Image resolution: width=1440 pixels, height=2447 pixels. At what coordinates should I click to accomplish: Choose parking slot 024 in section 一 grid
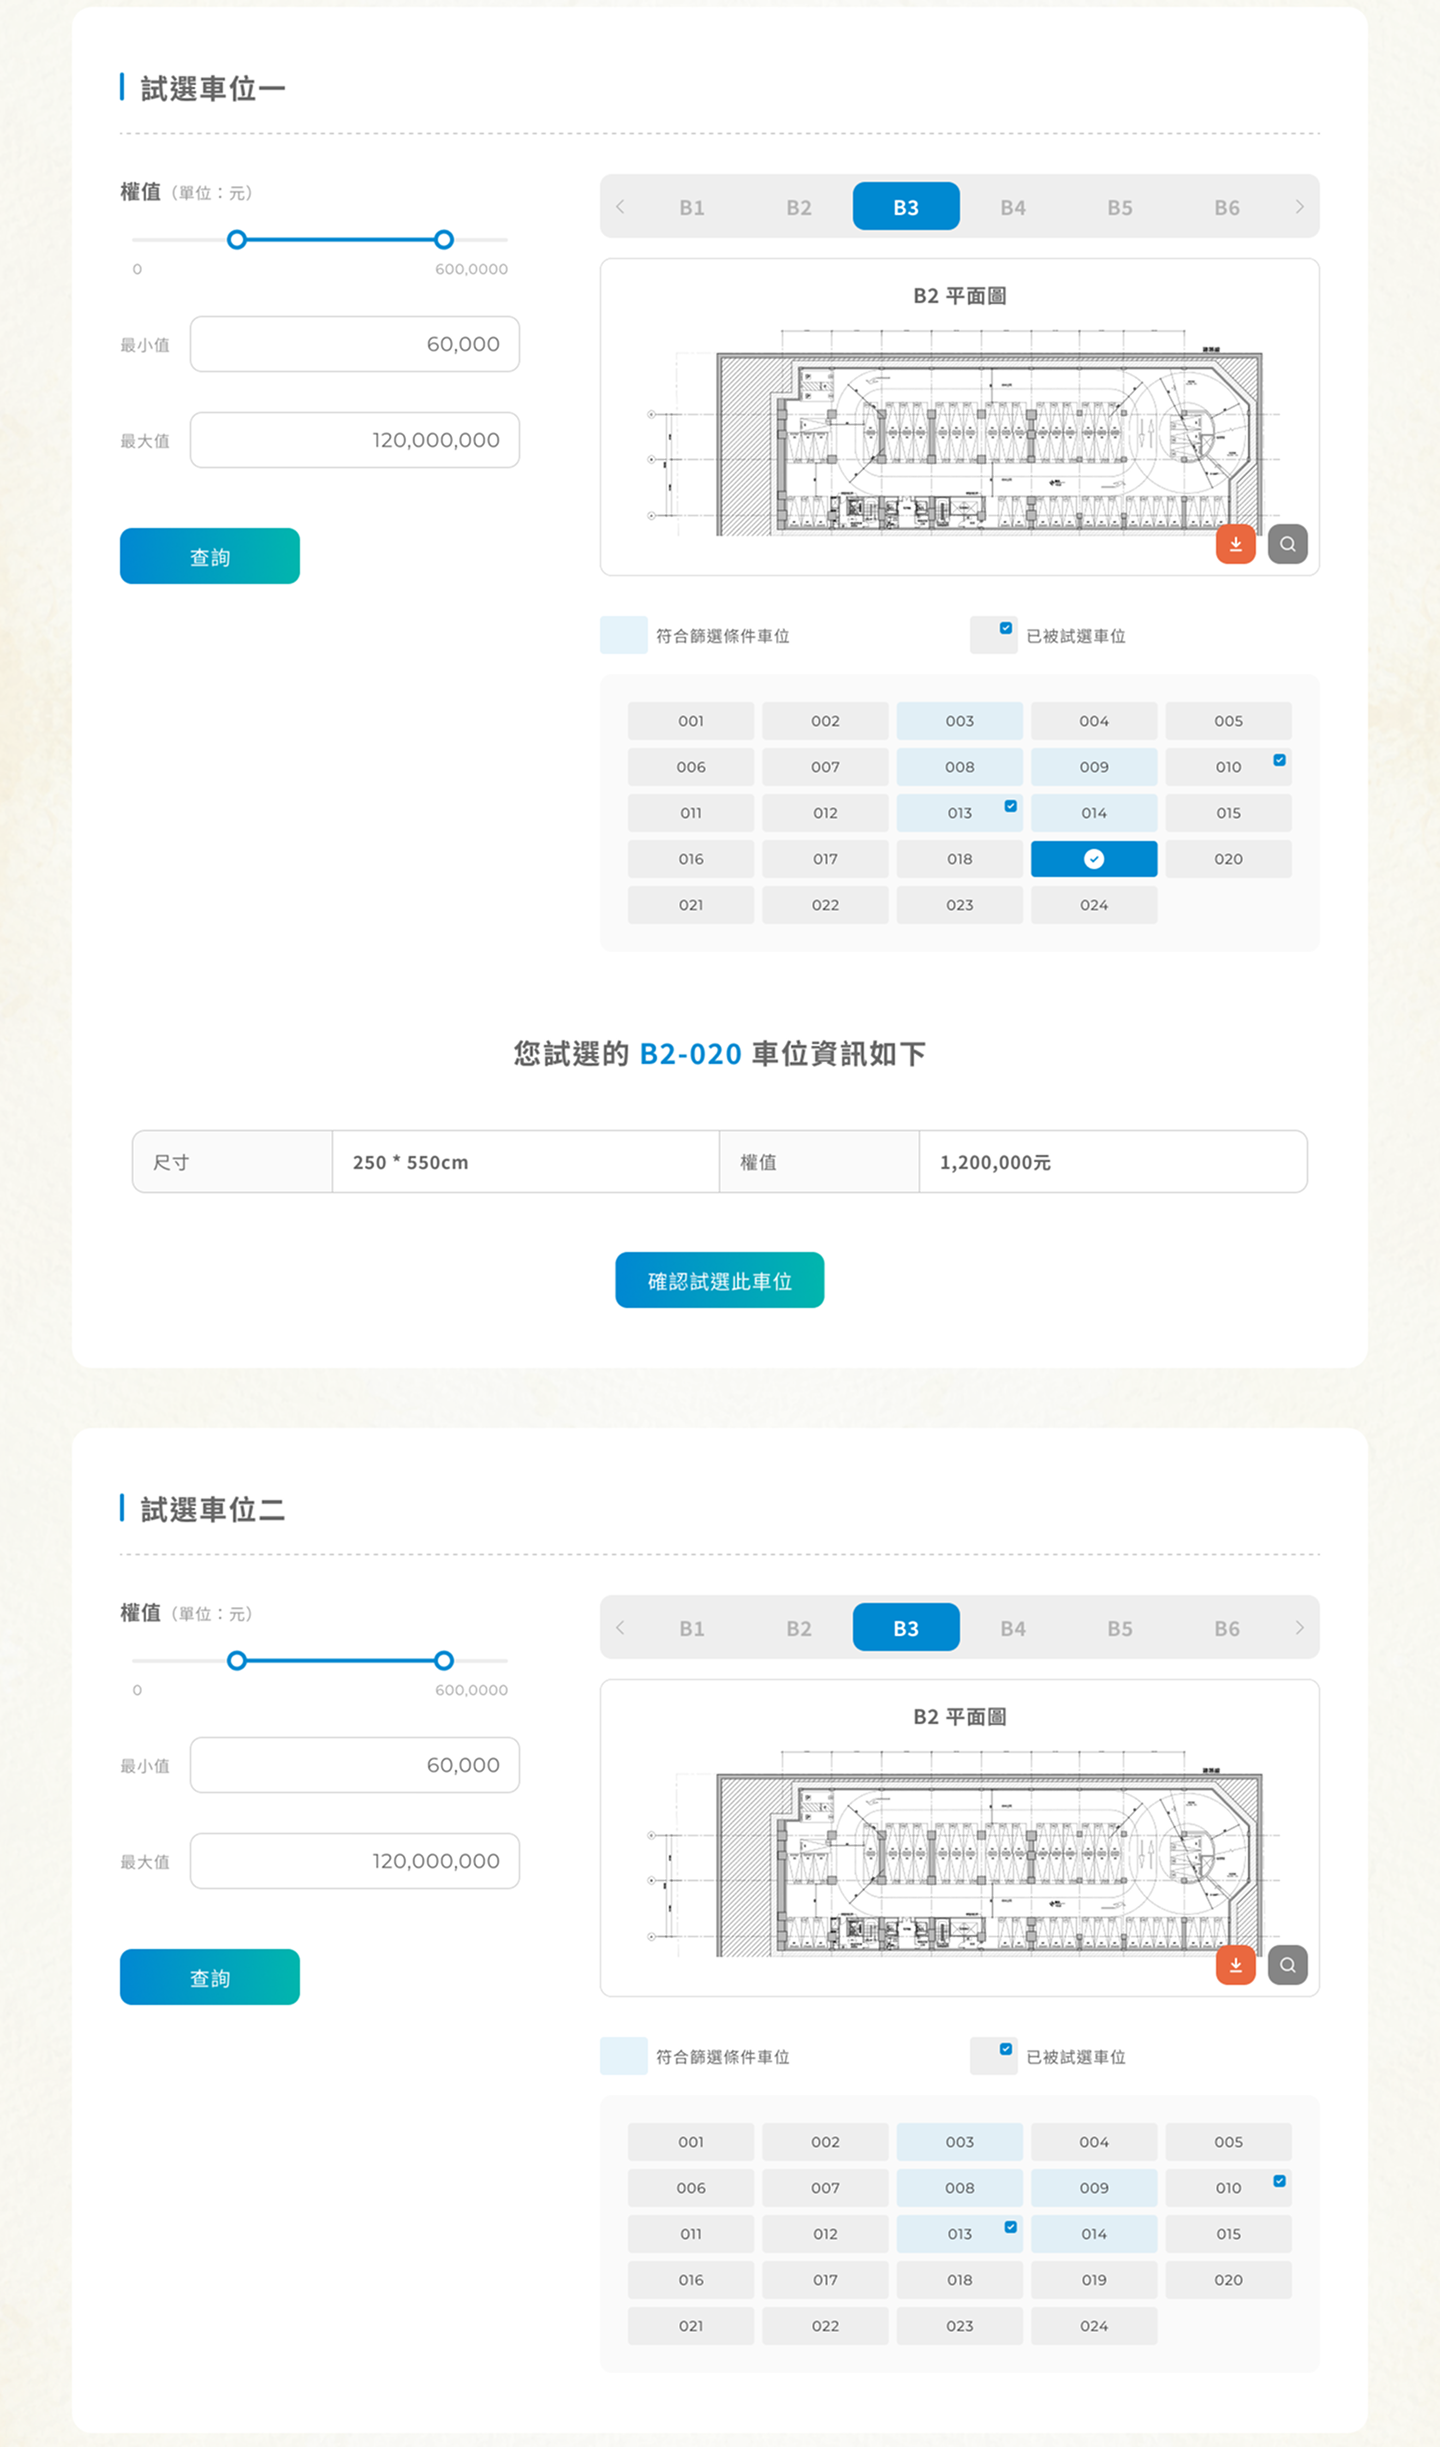pyautogui.click(x=1094, y=905)
